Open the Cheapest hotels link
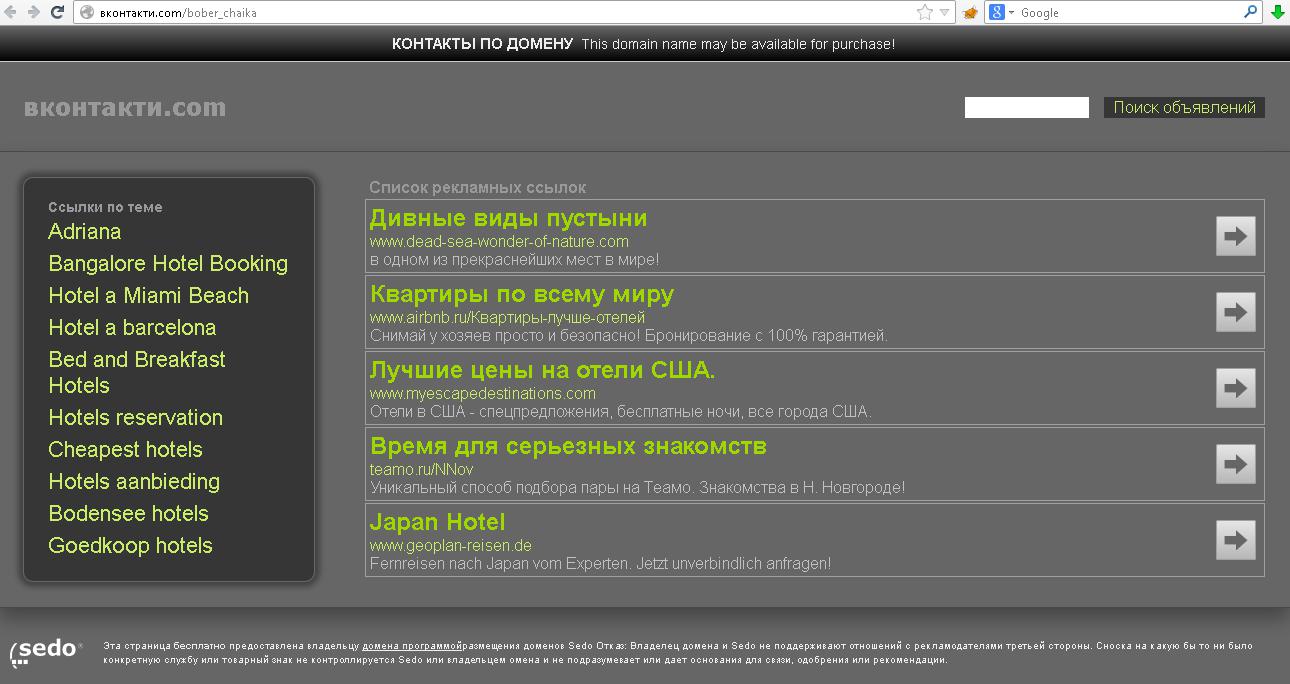 pyautogui.click(x=126, y=449)
